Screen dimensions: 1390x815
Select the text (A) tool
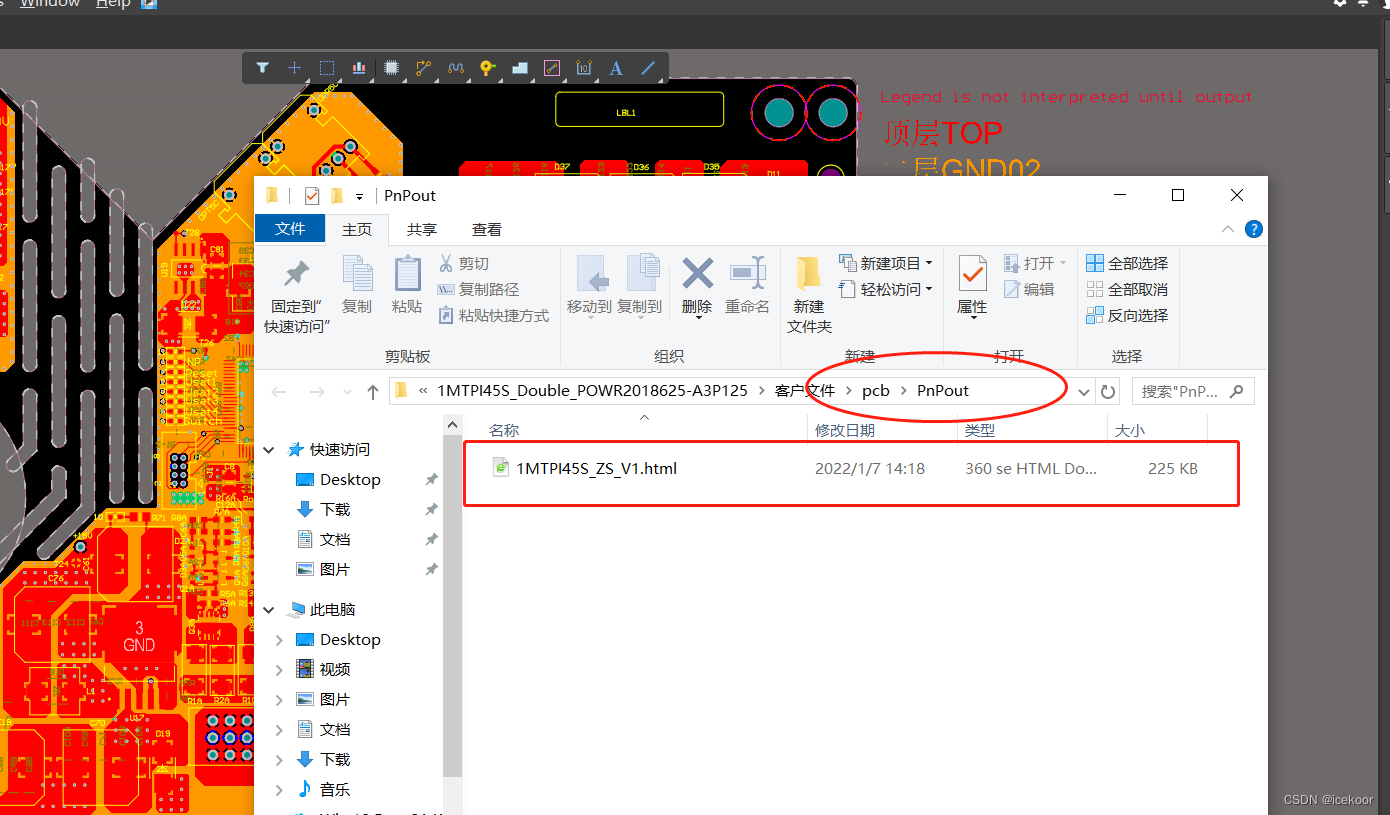(615, 68)
